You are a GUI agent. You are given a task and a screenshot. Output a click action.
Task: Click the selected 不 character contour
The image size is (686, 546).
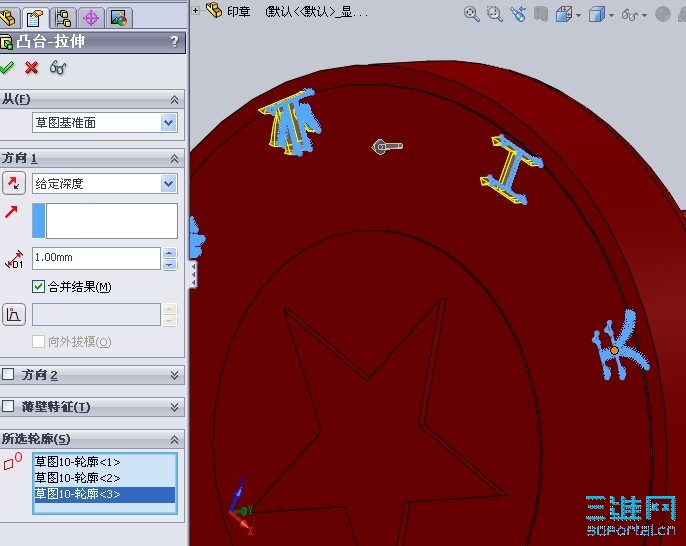click(290, 122)
